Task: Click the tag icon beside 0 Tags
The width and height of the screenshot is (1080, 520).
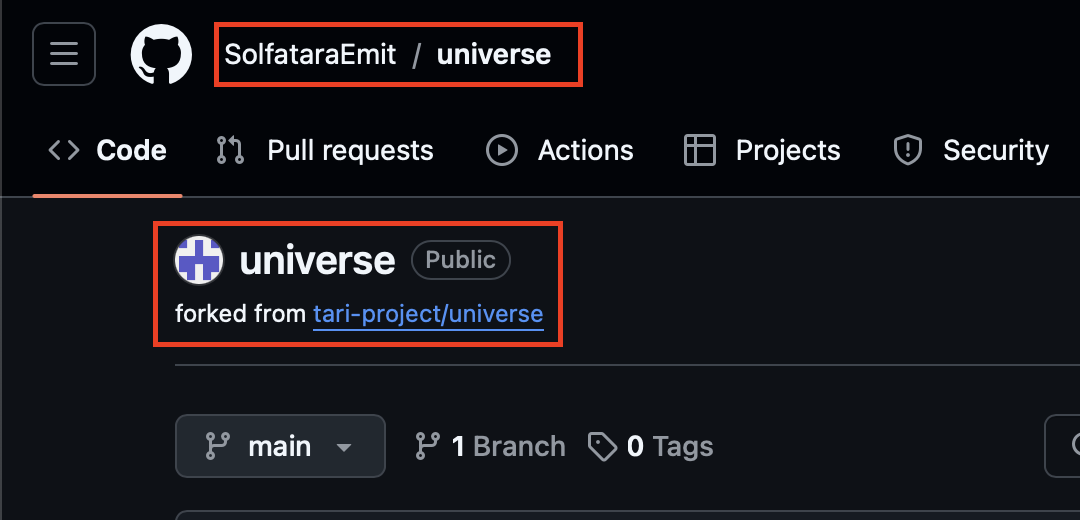Action: (x=602, y=447)
